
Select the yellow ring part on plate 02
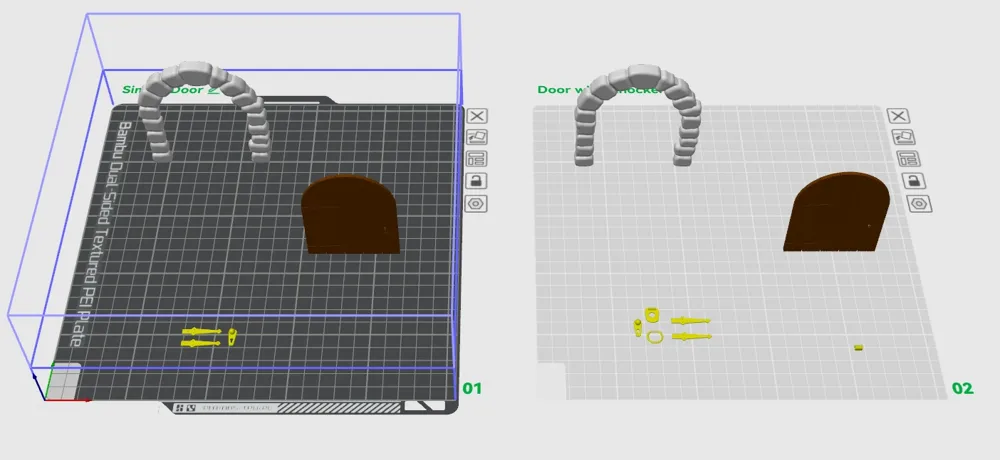(x=654, y=338)
